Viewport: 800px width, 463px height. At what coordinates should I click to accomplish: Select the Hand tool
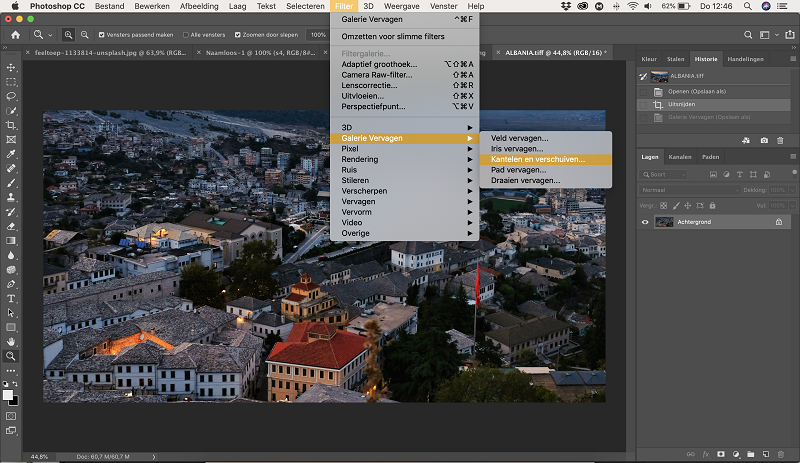11,342
